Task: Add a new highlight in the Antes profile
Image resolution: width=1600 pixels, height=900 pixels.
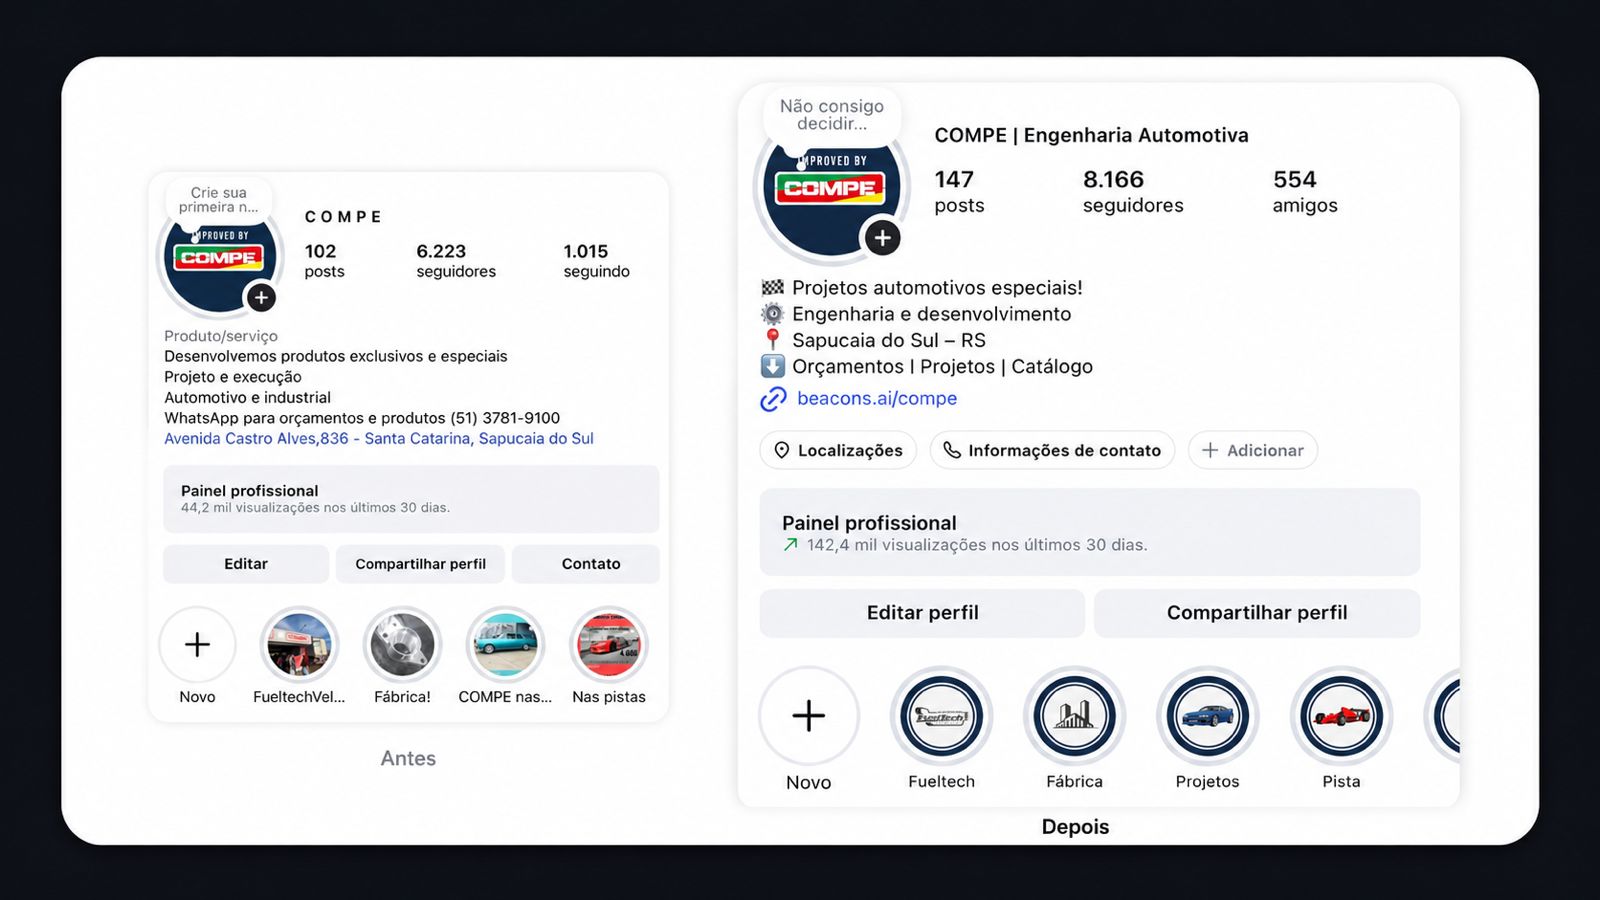Action: click(x=197, y=645)
